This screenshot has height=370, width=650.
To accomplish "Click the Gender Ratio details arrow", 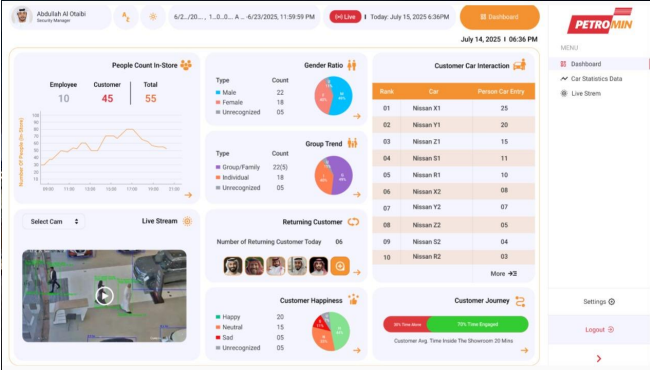I will tap(357, 116).
